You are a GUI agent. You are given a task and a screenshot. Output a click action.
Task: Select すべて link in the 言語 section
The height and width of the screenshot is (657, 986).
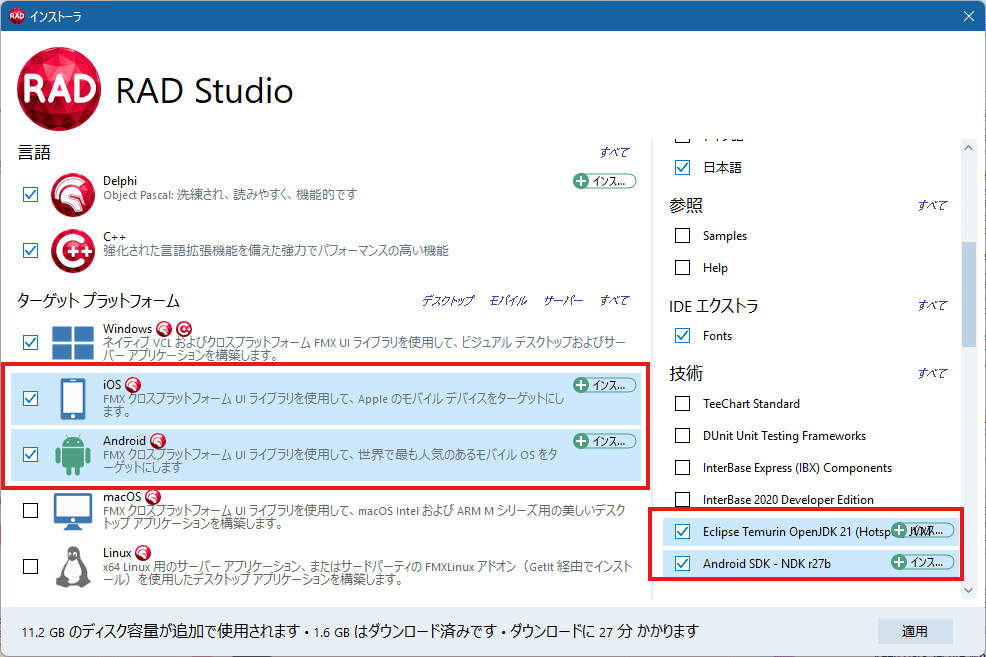(614, 152)
